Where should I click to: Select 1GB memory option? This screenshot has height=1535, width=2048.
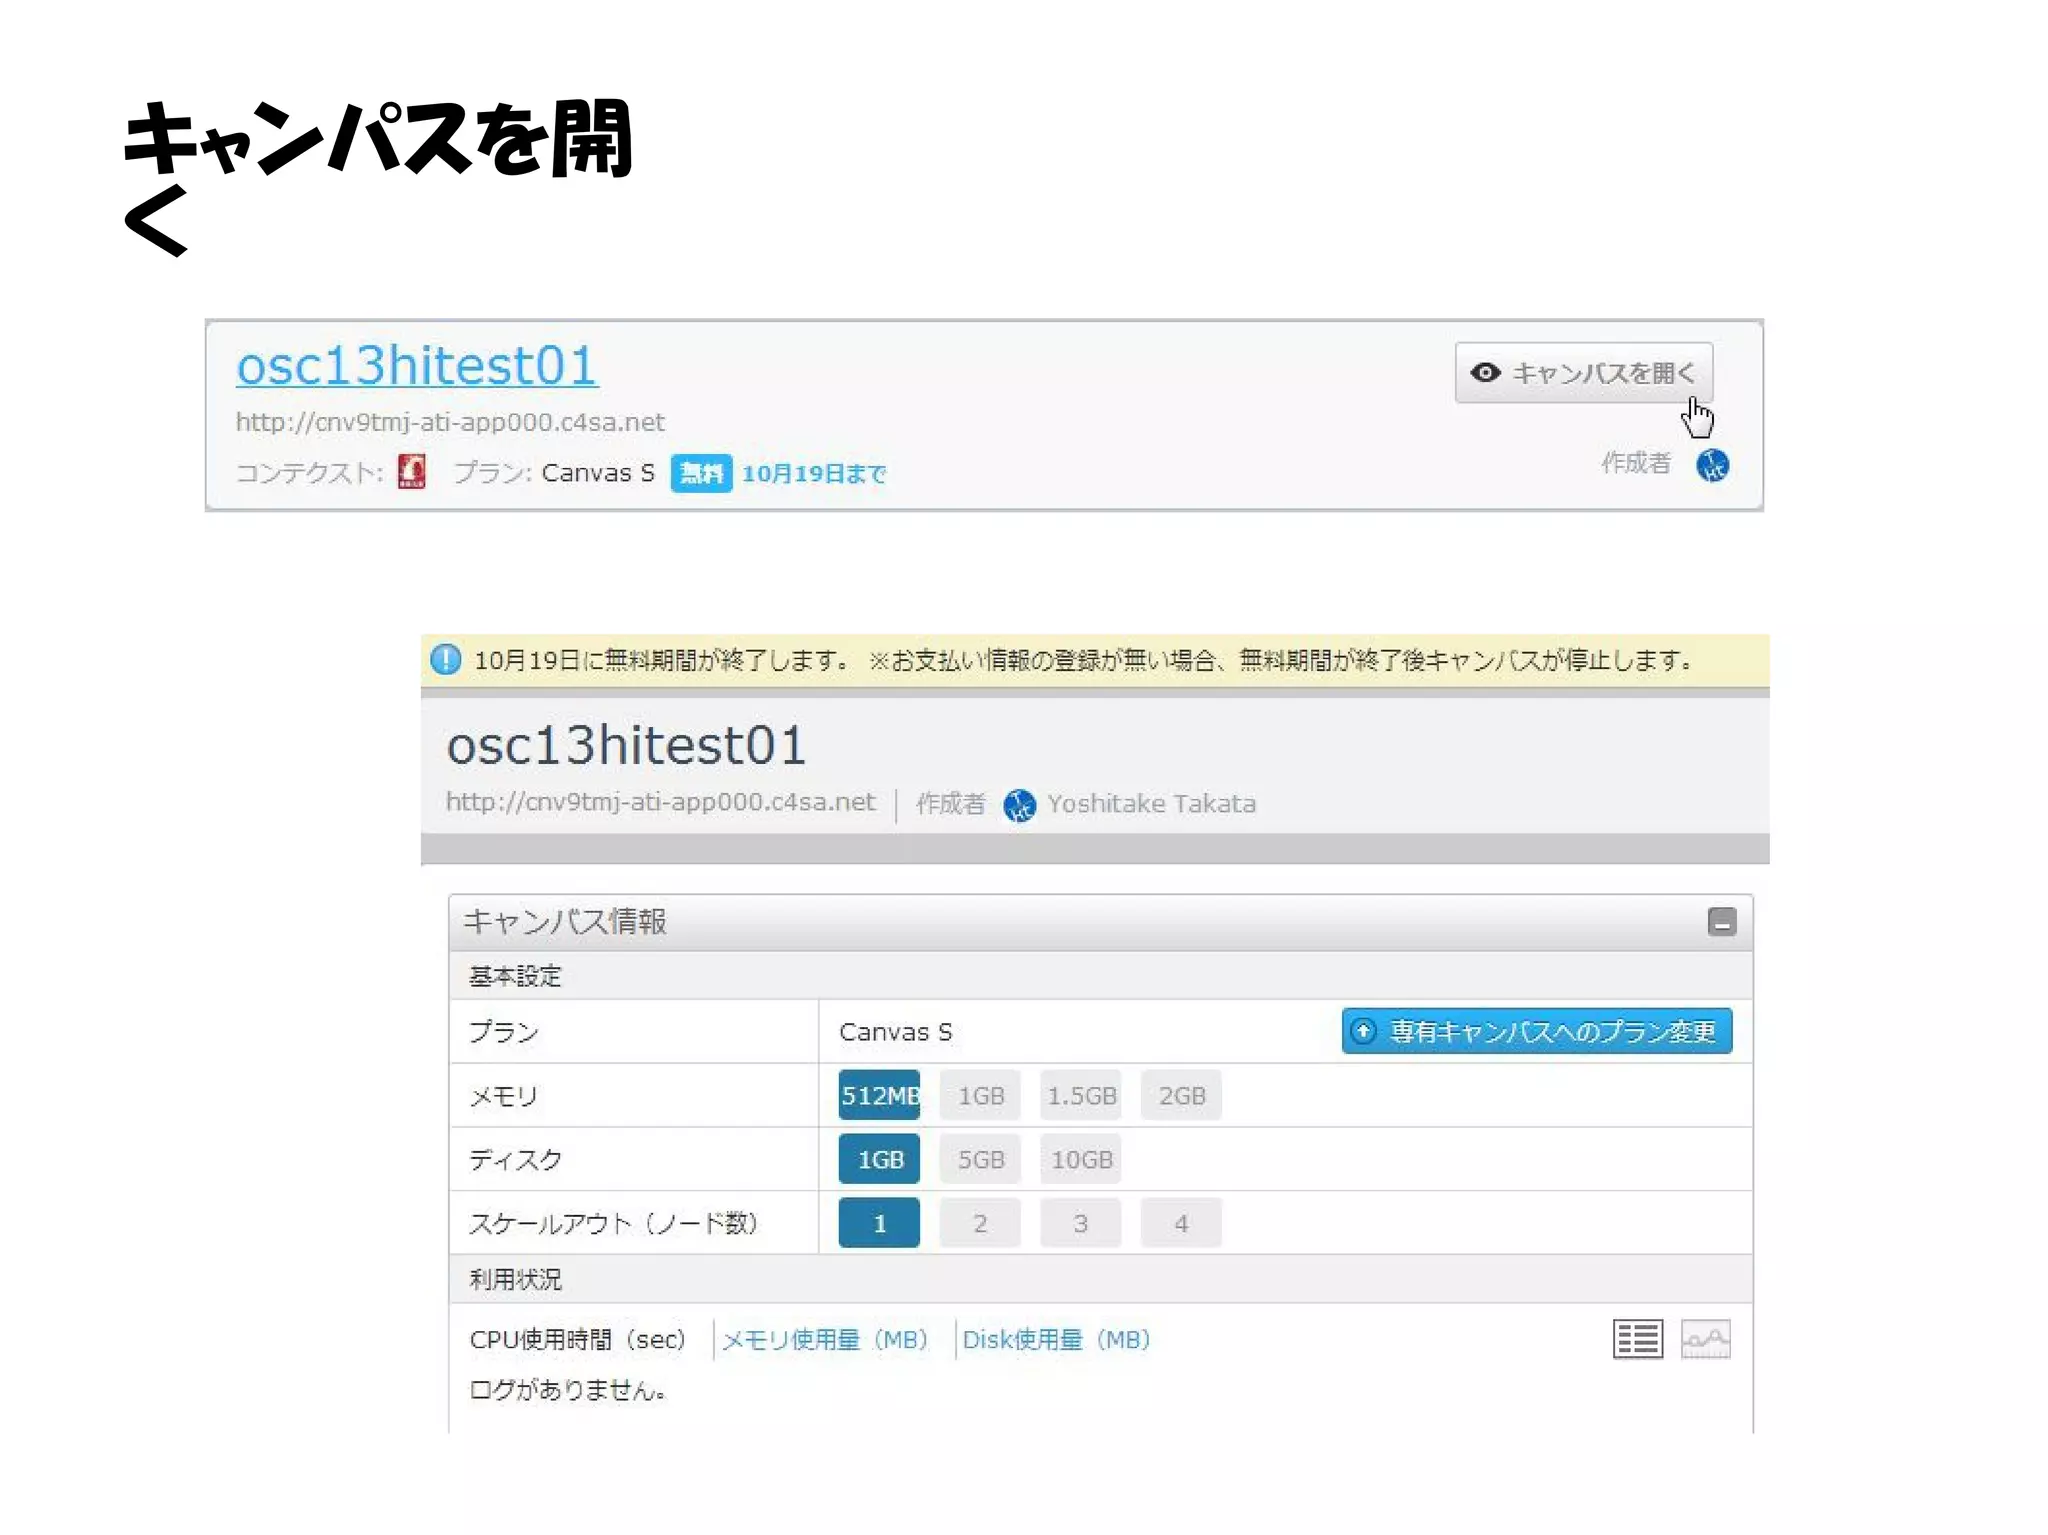point(980,1096)
